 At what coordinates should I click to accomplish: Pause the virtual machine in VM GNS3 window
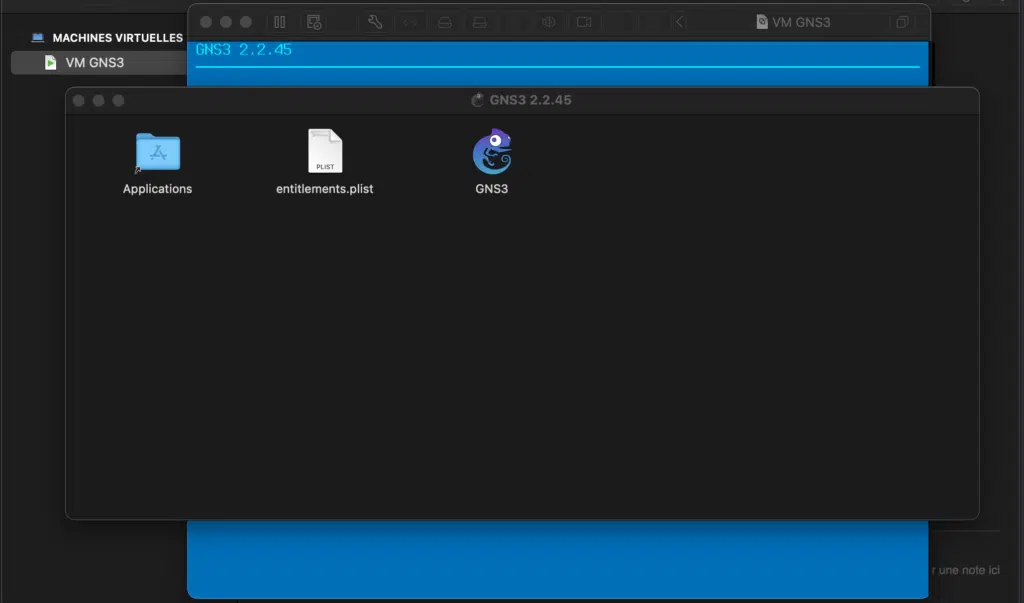280,22
